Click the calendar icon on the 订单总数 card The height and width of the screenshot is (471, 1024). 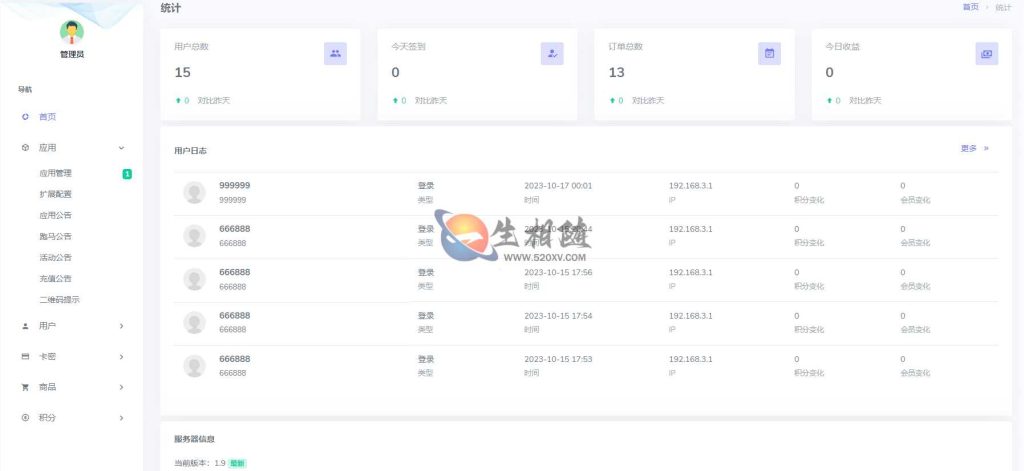[769, 54]
